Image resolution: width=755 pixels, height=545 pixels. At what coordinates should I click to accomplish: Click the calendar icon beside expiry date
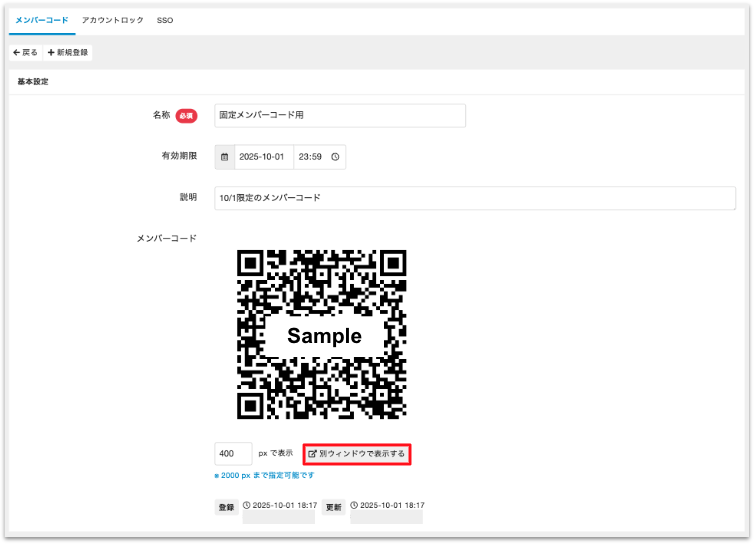[224, 157]
